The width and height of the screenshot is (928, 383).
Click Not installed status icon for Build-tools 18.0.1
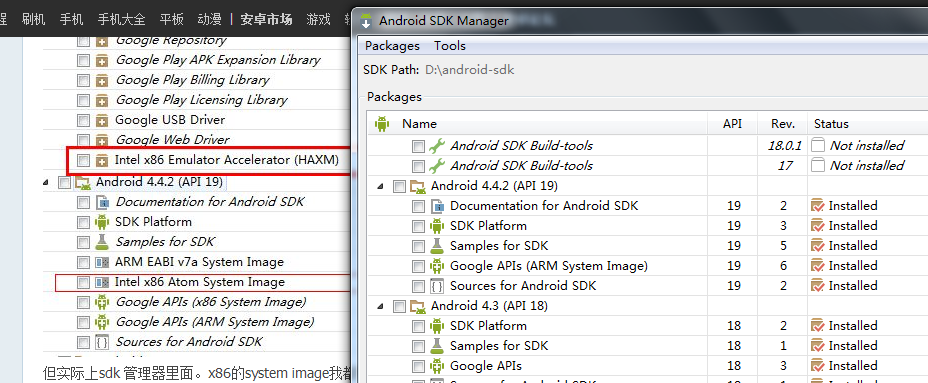(x=818, y=146)
